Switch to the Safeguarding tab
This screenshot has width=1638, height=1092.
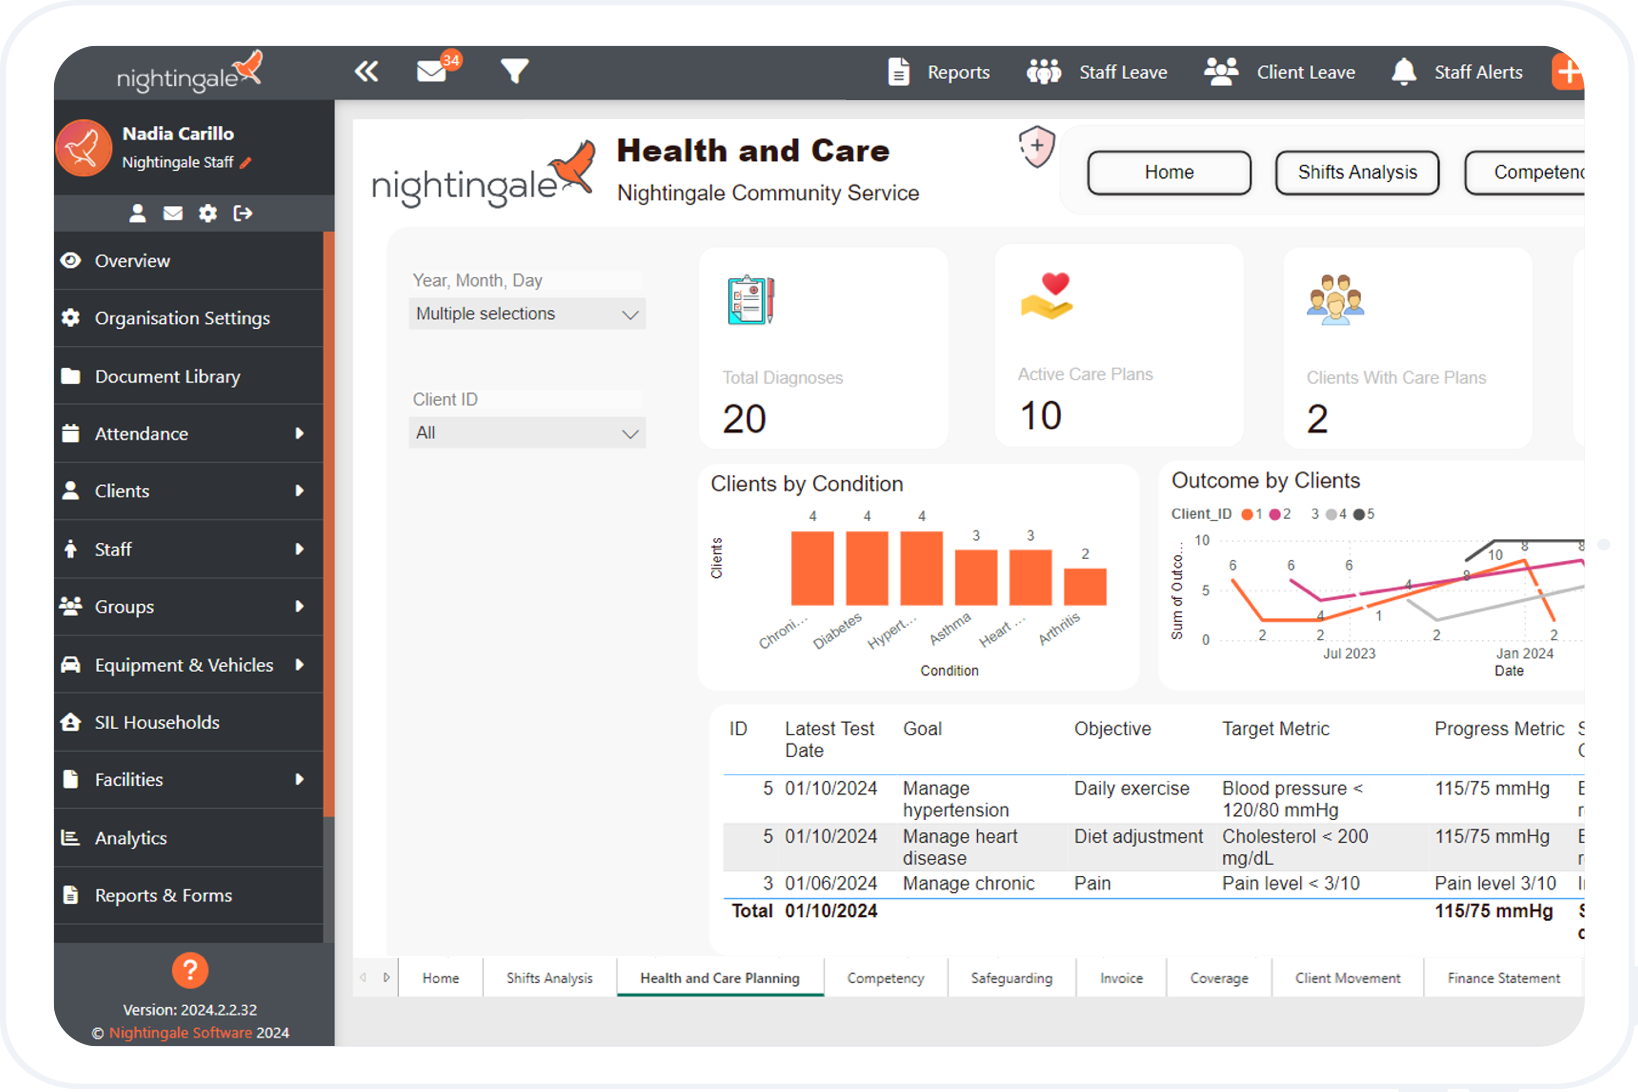click(1011, 977)
